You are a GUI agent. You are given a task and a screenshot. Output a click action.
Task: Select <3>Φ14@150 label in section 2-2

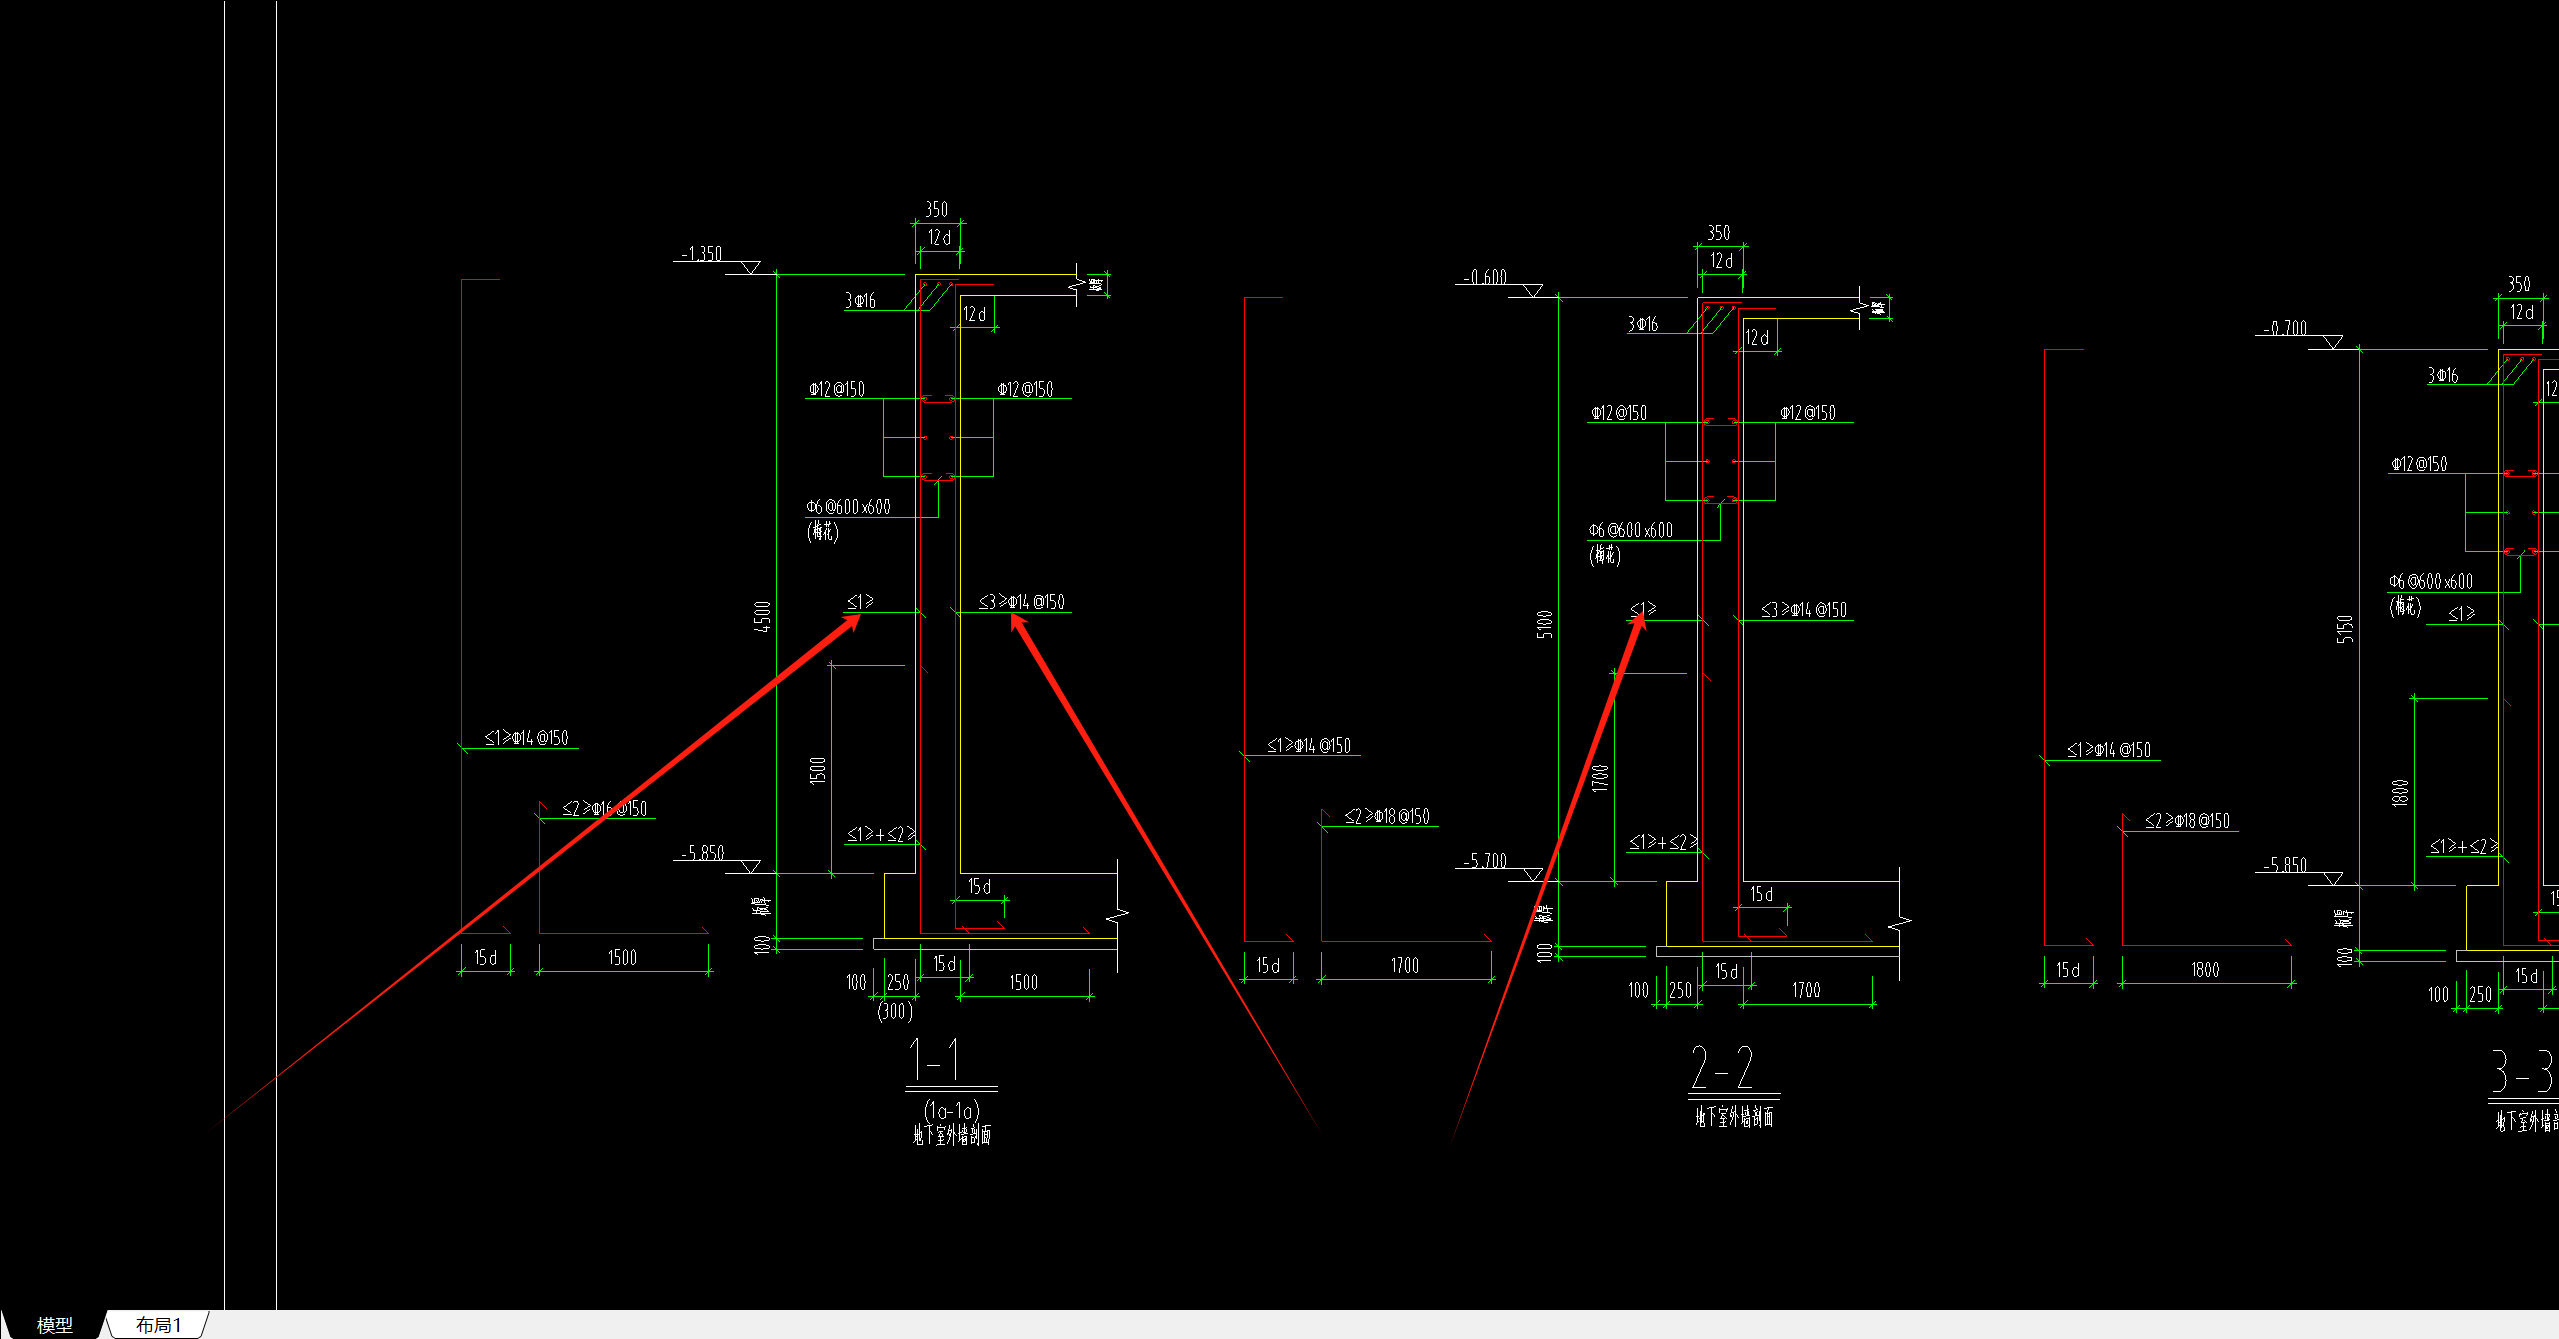click(x=1804, y=609)
